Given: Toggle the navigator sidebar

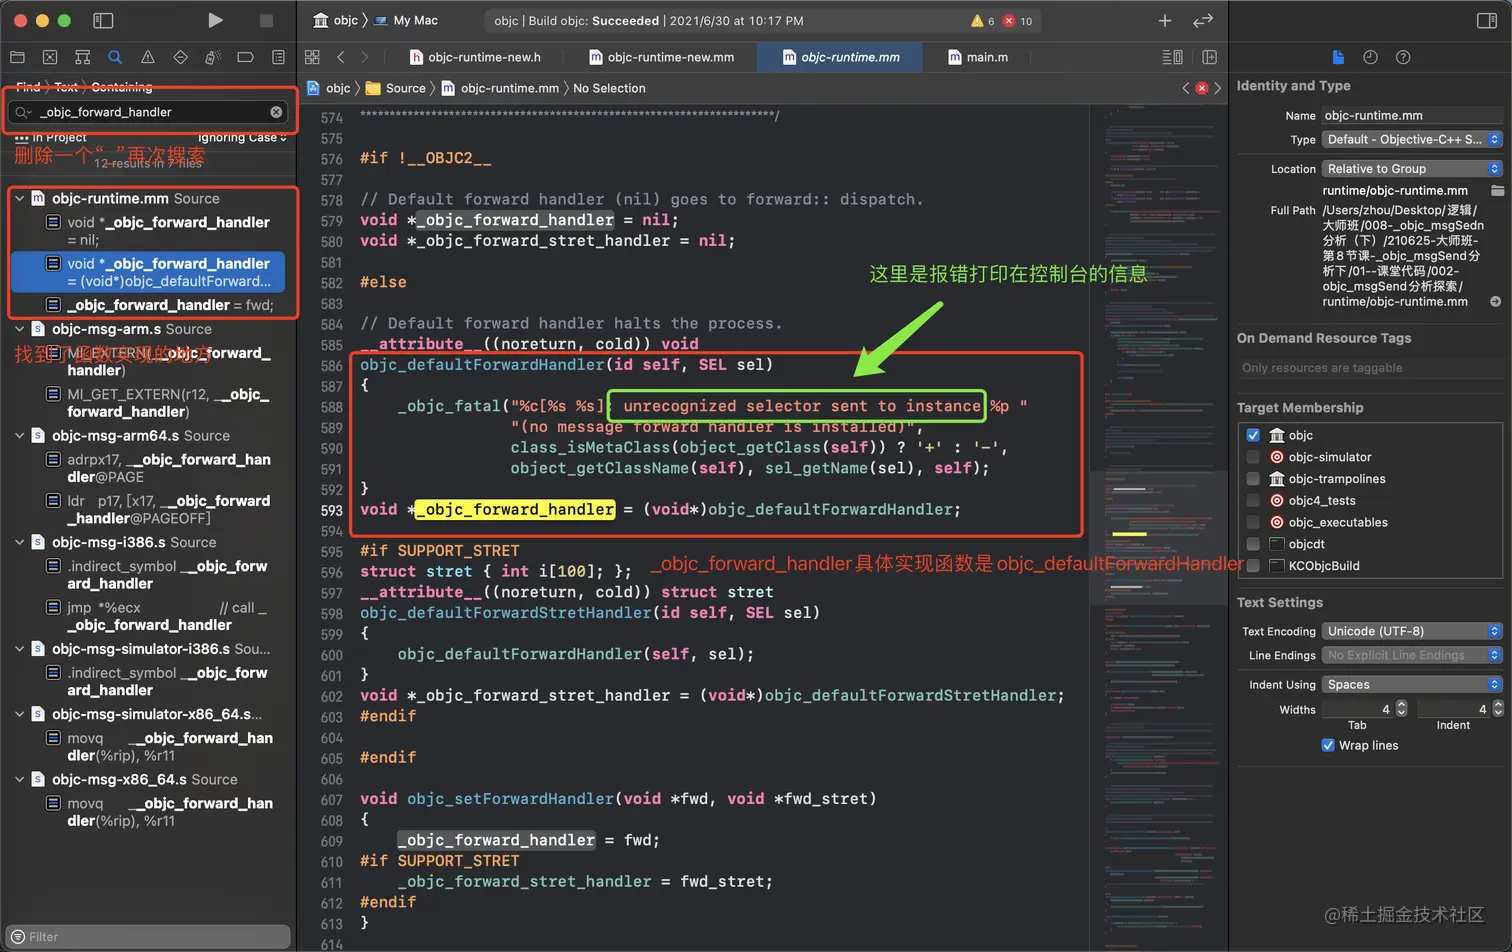Looking at the screenshot, I should click(x=103, y=20).
